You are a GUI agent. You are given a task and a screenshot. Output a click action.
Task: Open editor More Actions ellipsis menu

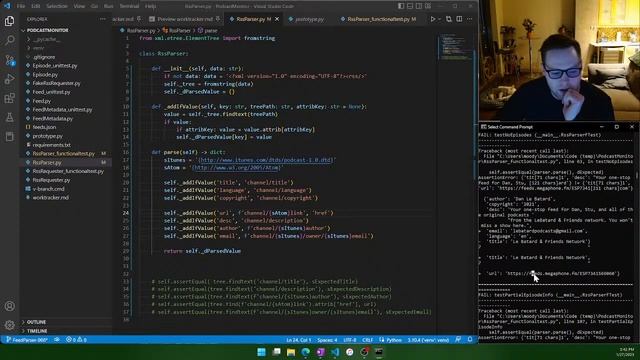click(x=469, y=19)
